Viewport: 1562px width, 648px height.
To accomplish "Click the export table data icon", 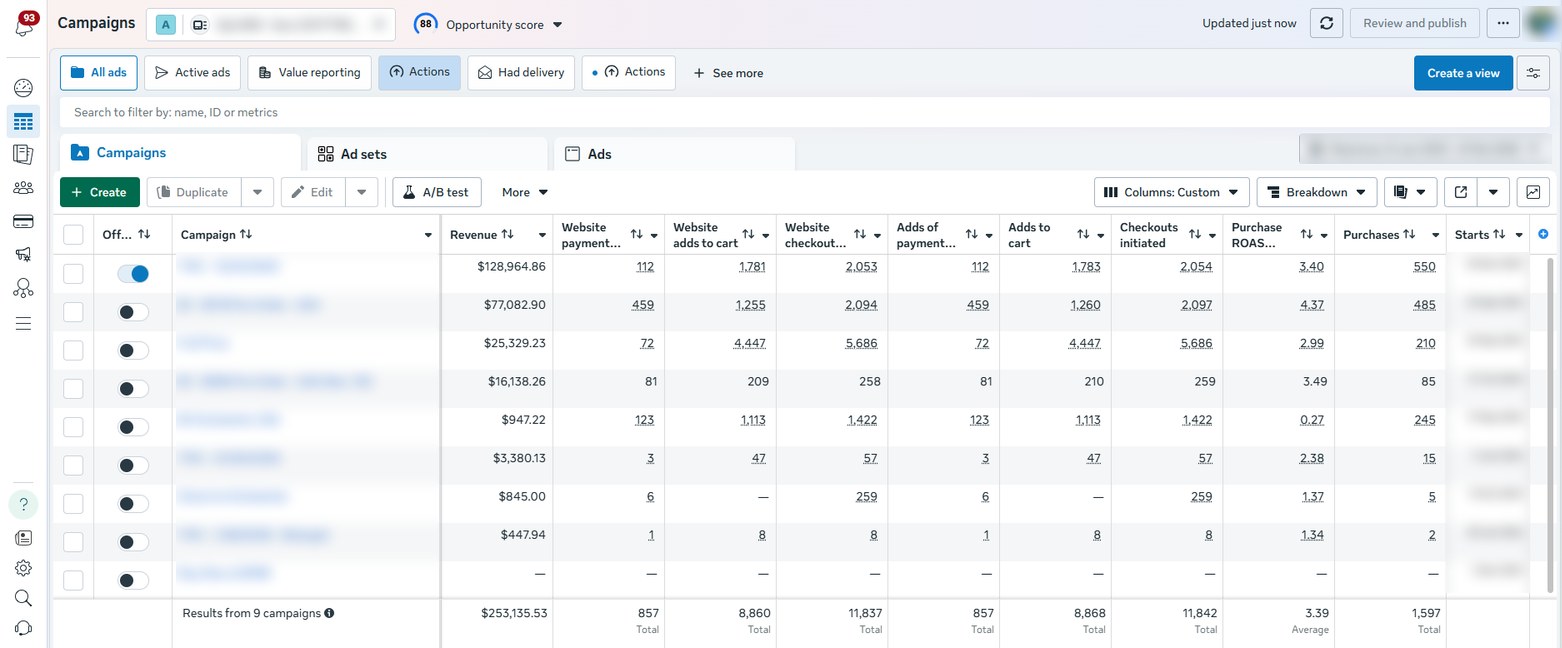I will point(1461,192).
